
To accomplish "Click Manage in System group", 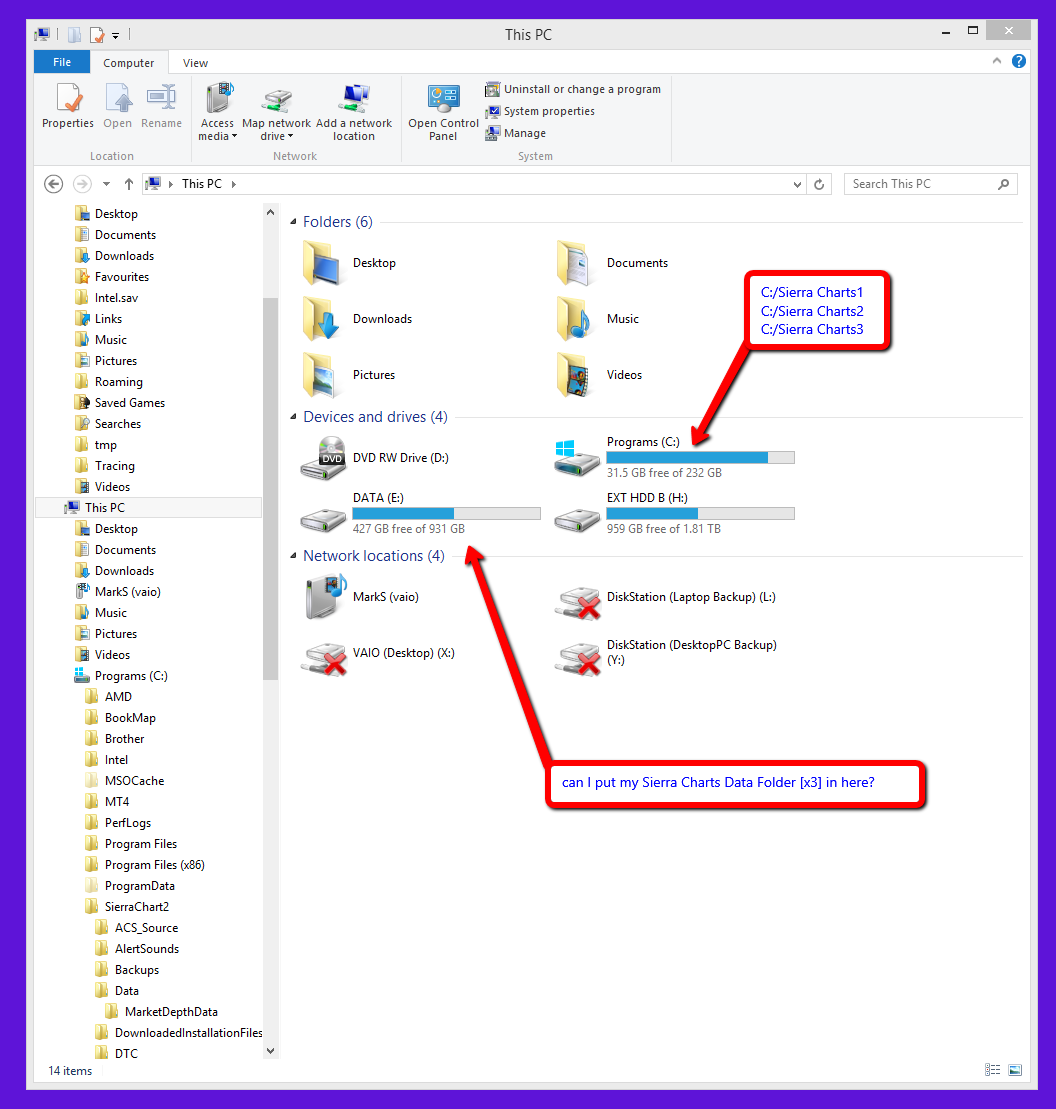I will [x=516, y=133].
